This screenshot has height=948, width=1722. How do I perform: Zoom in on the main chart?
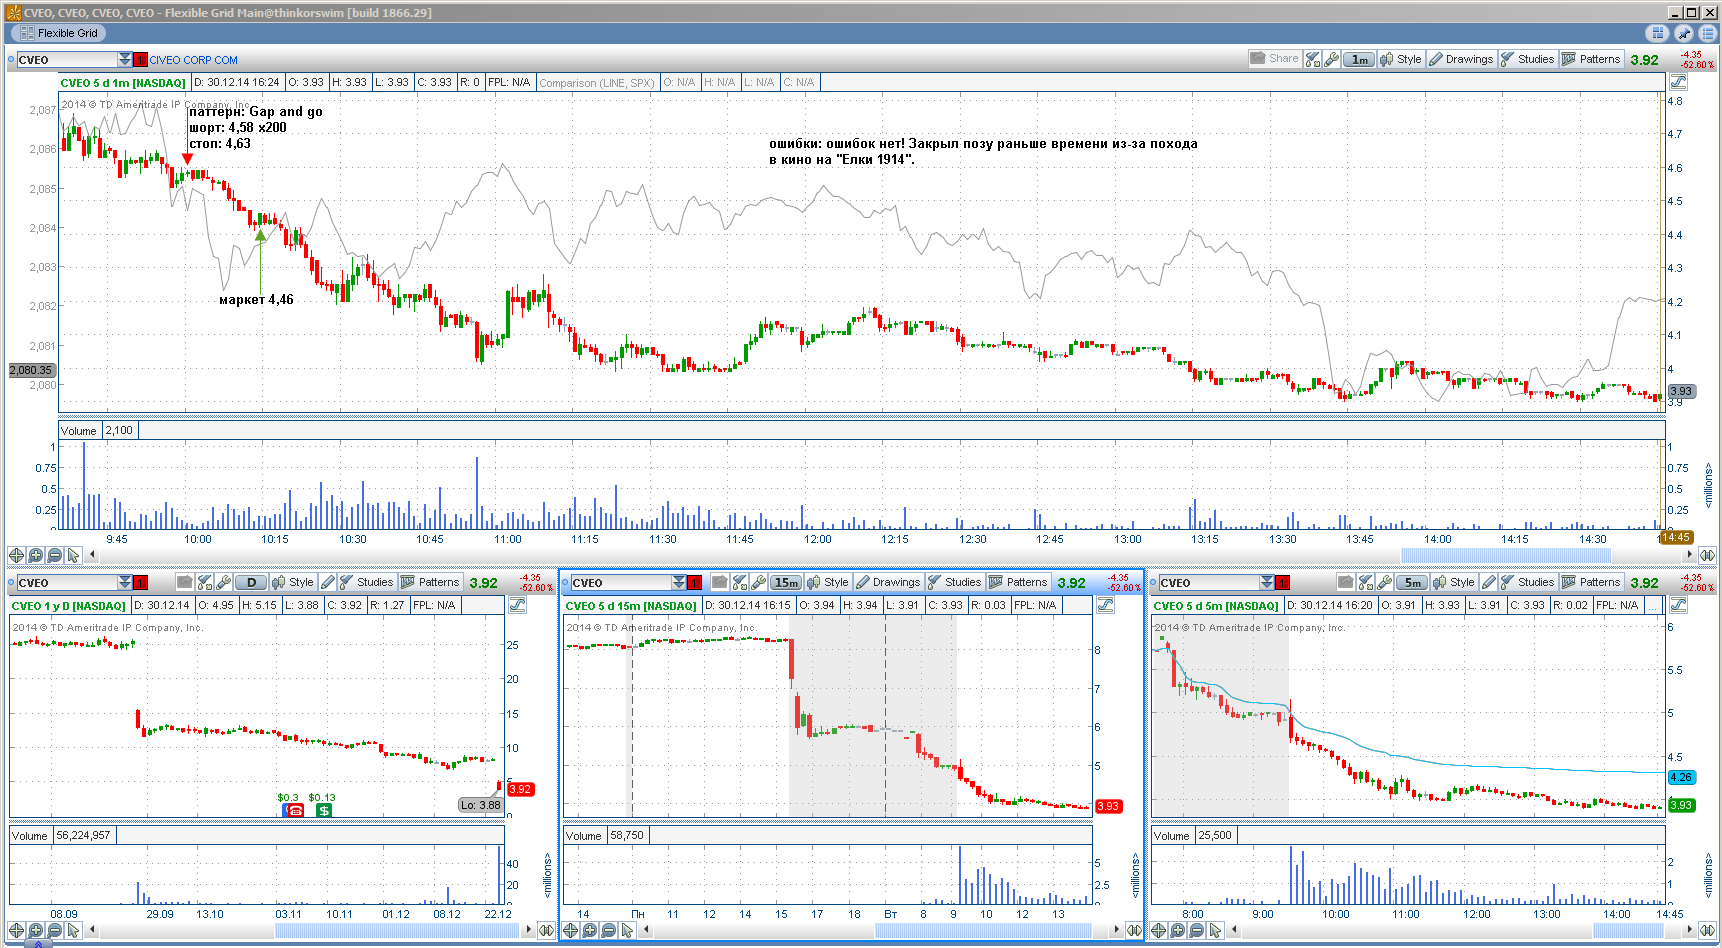coord(36,555)
